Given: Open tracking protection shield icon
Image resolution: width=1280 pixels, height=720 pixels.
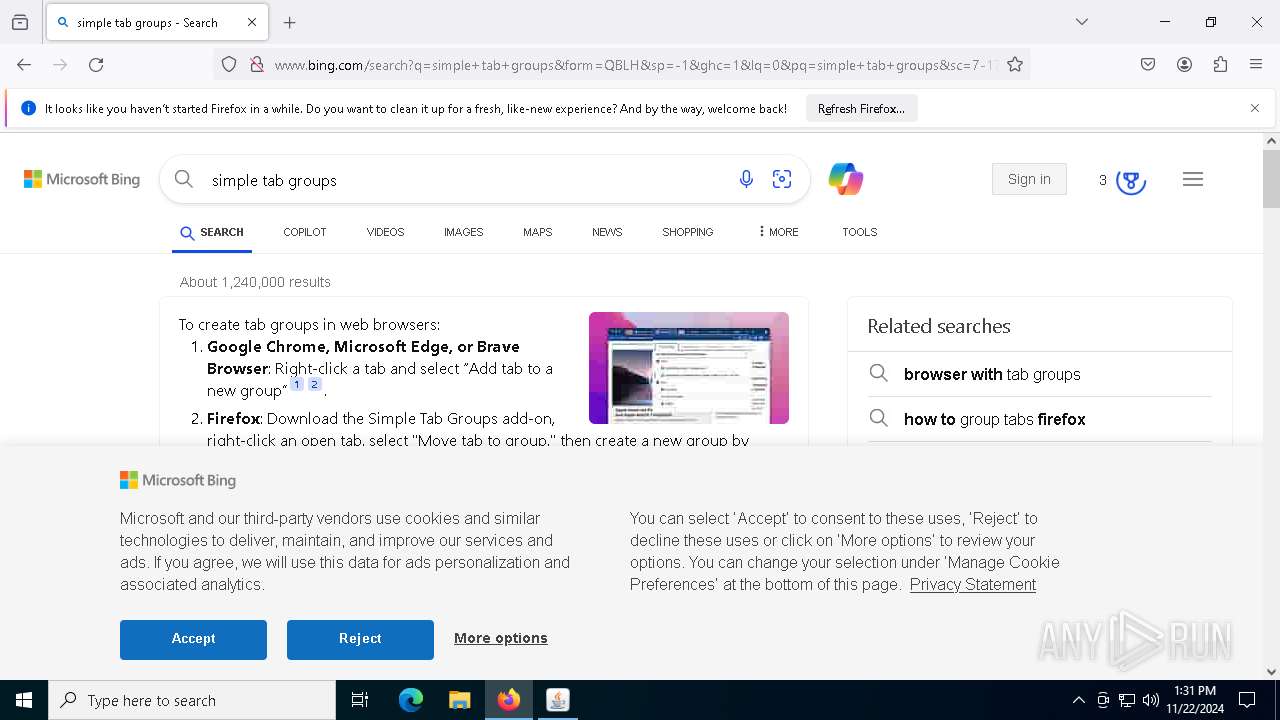Looking at the screenshot, I should point(229,64).
